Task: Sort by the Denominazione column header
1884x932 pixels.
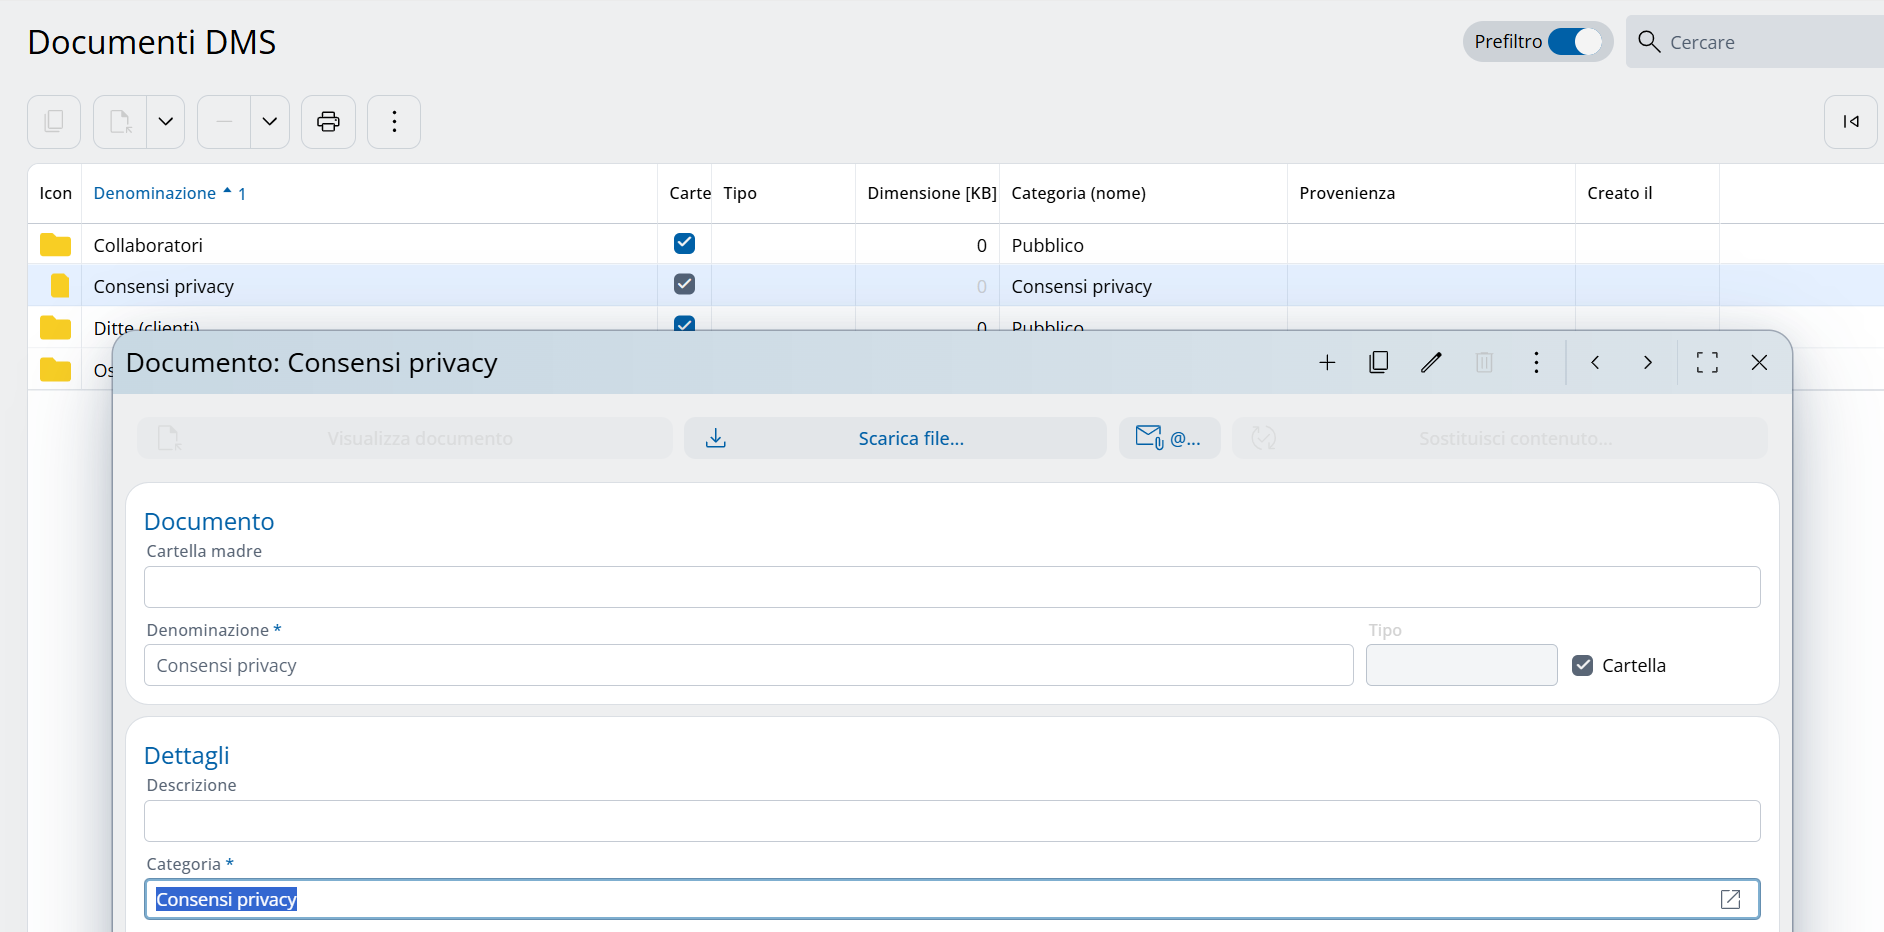Action: (155, 193)
